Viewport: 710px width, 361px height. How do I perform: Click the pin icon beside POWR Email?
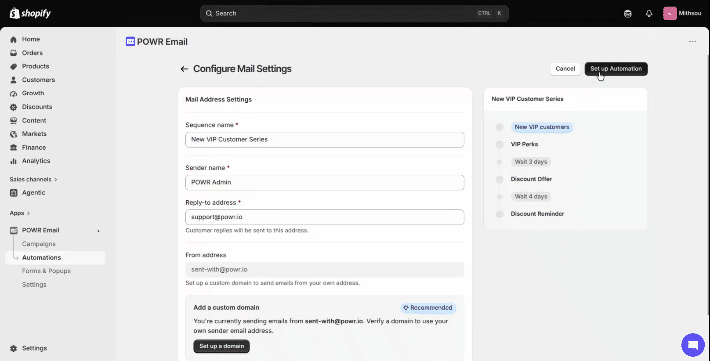[98, 231]
